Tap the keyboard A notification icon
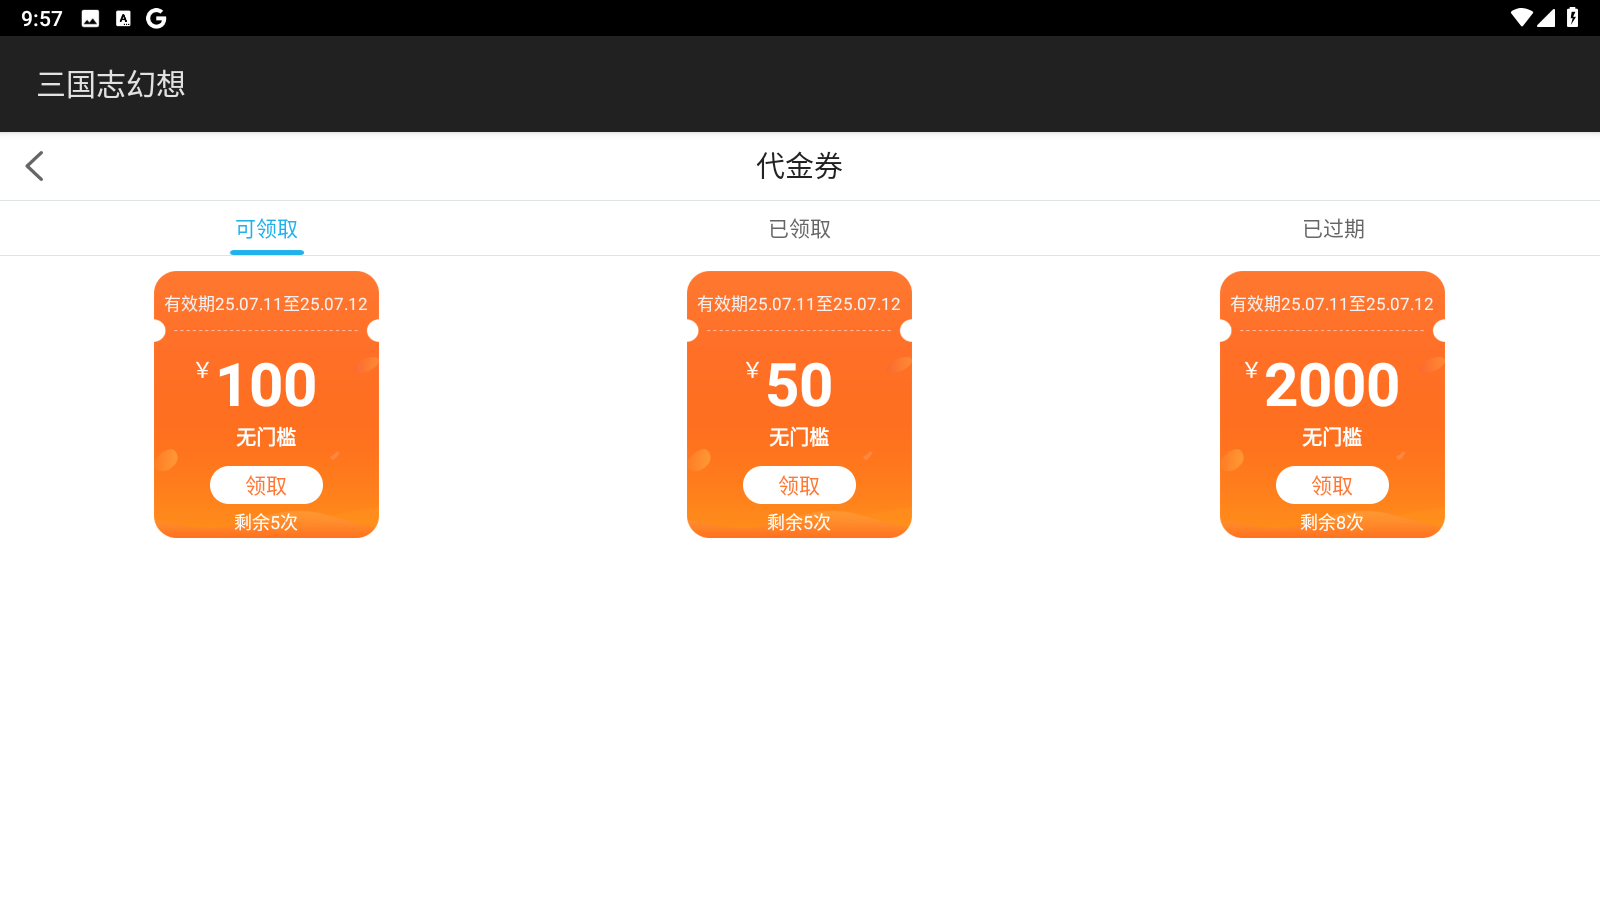1600x900 pixels. (123, 18)
